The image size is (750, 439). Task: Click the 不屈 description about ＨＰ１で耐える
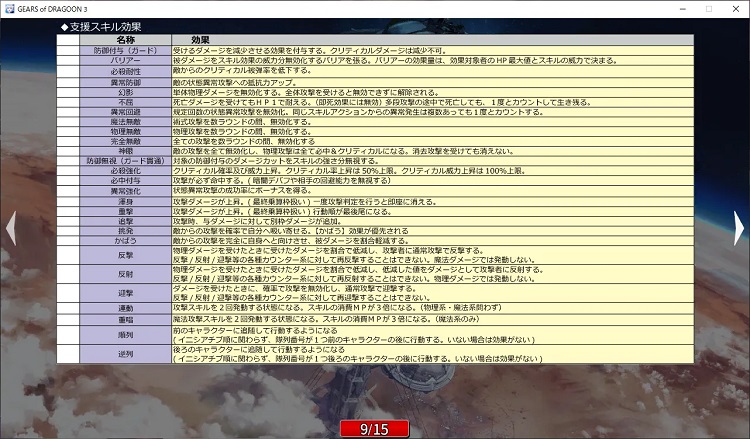(x=383, y=102)
